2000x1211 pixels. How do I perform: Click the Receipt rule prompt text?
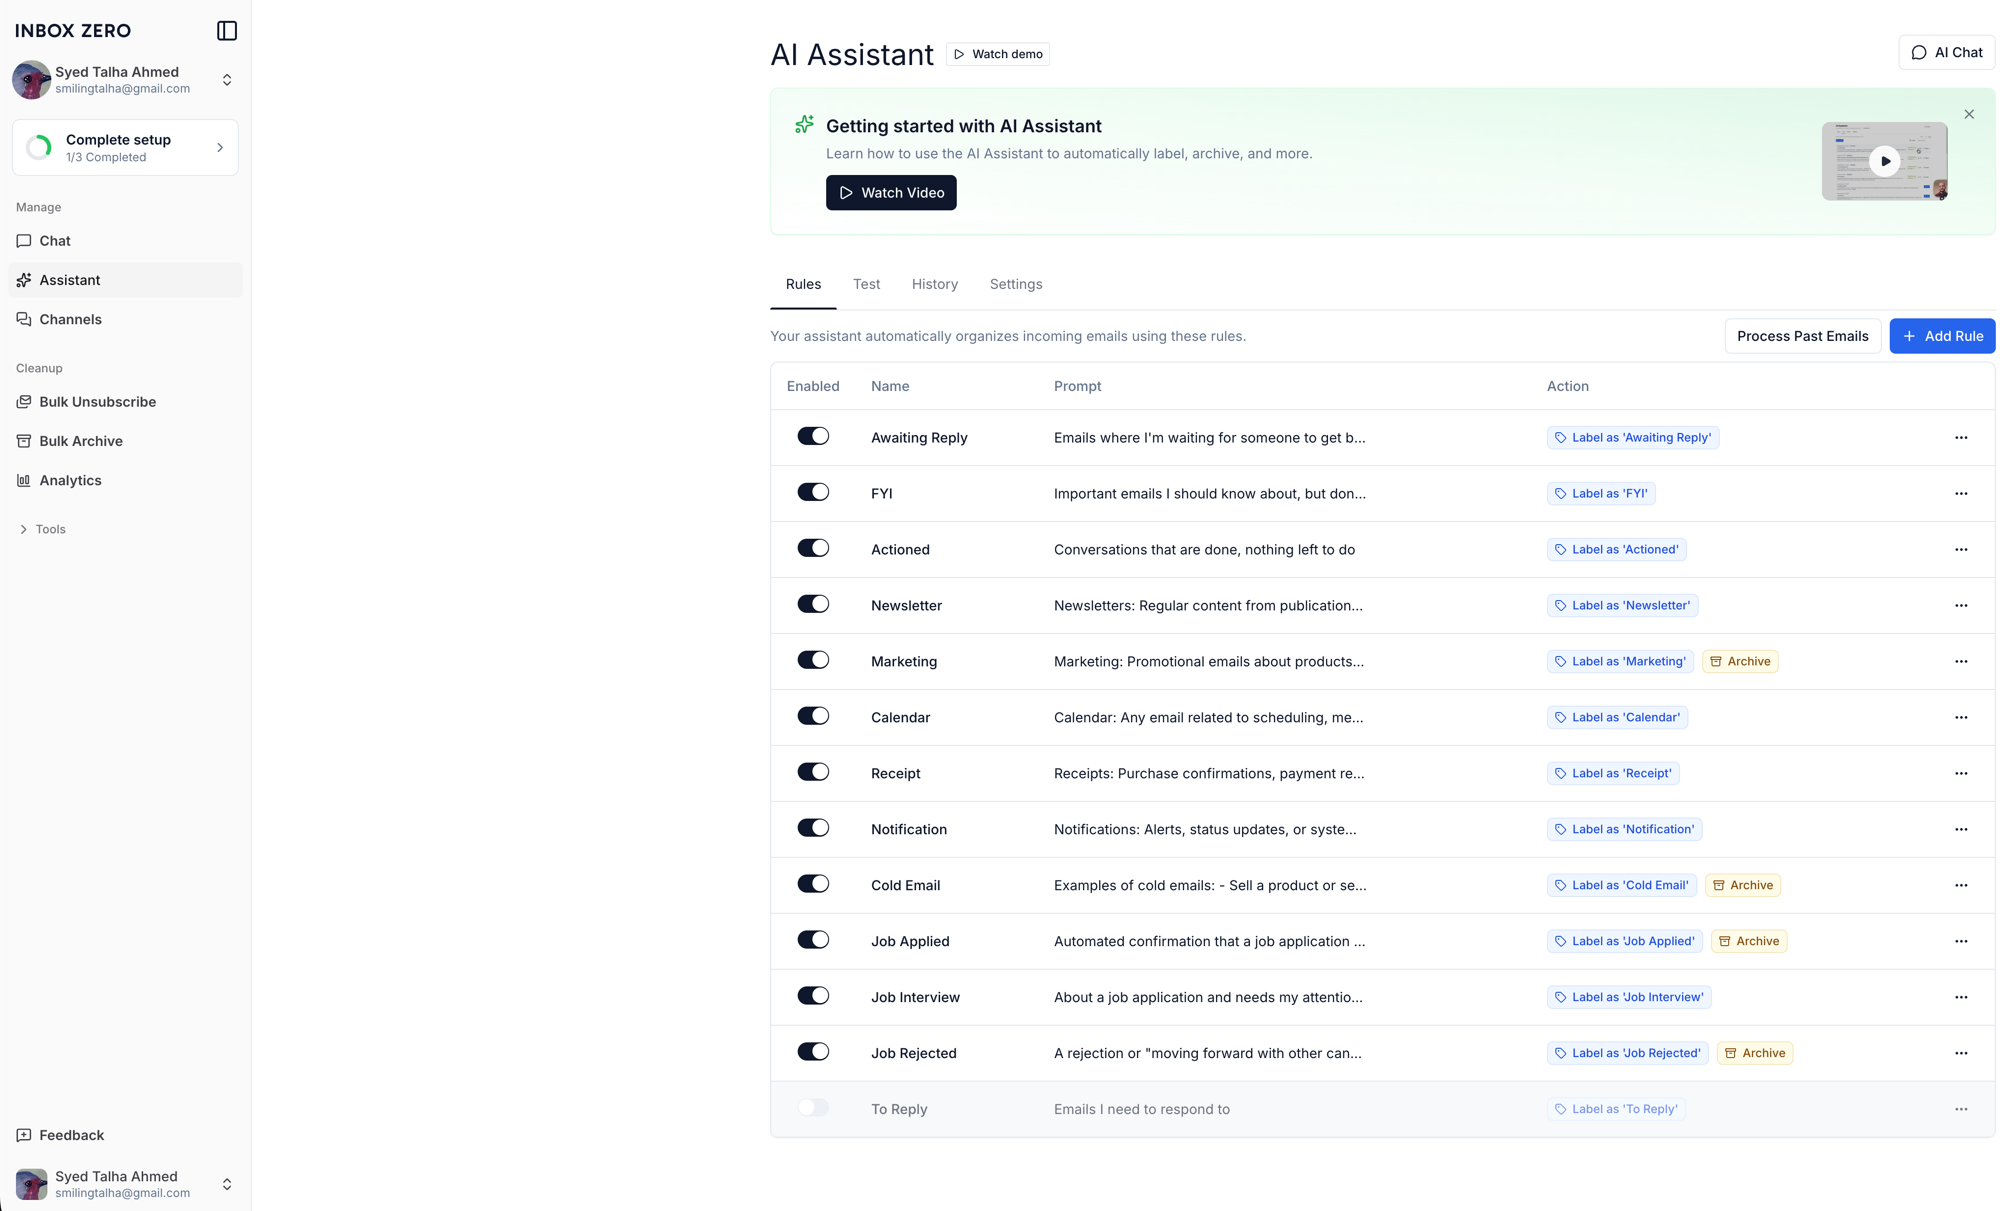(x=1209, y=774)
